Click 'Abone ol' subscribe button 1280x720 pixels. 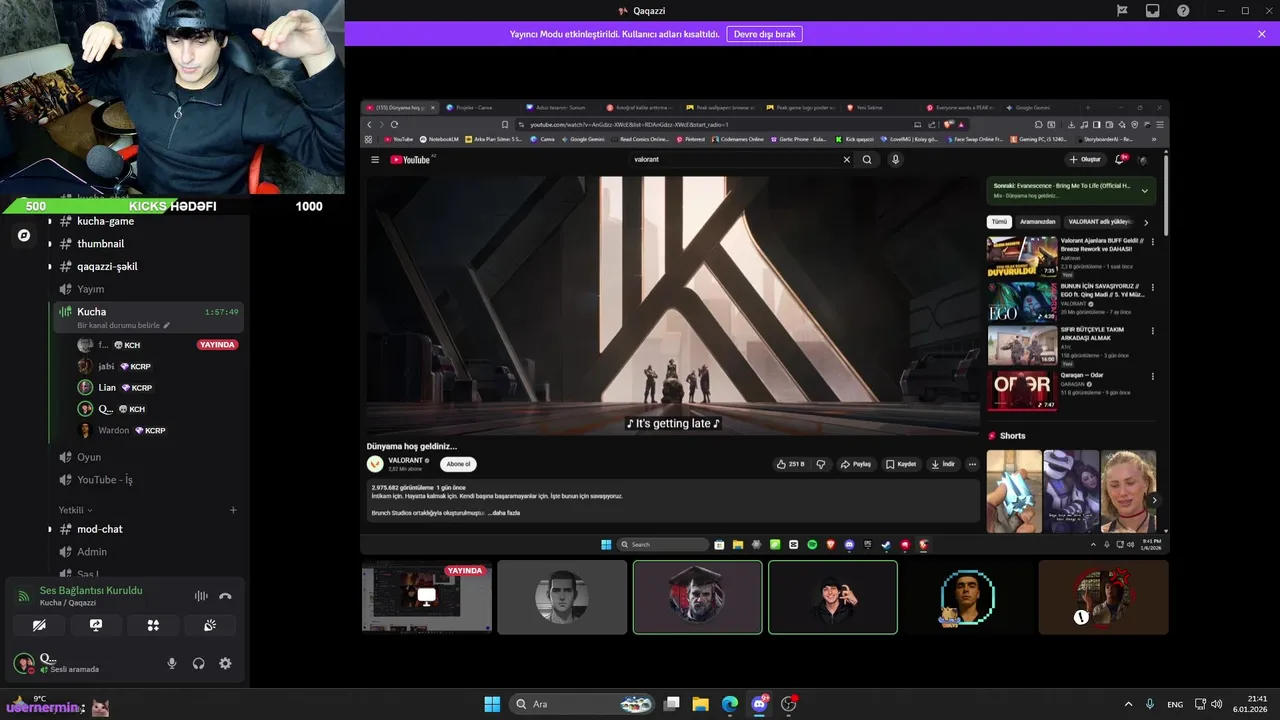click(x=458, y=464)
